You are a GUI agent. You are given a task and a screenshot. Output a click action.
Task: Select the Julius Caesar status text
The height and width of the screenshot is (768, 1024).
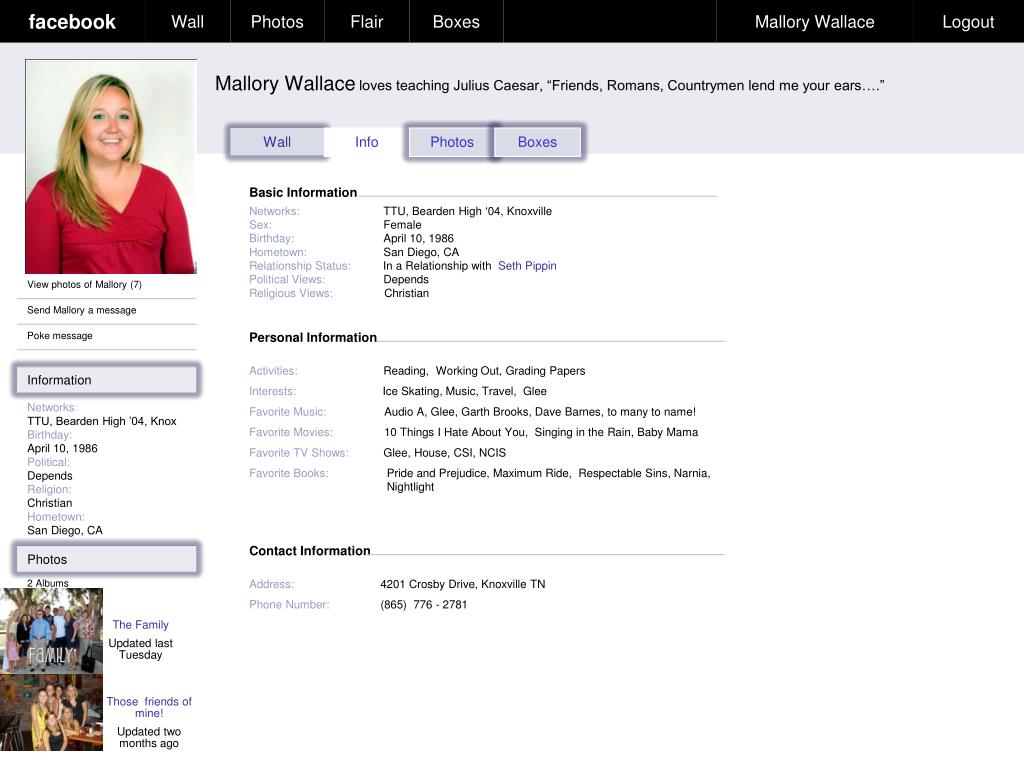click(x=622, y=86)
